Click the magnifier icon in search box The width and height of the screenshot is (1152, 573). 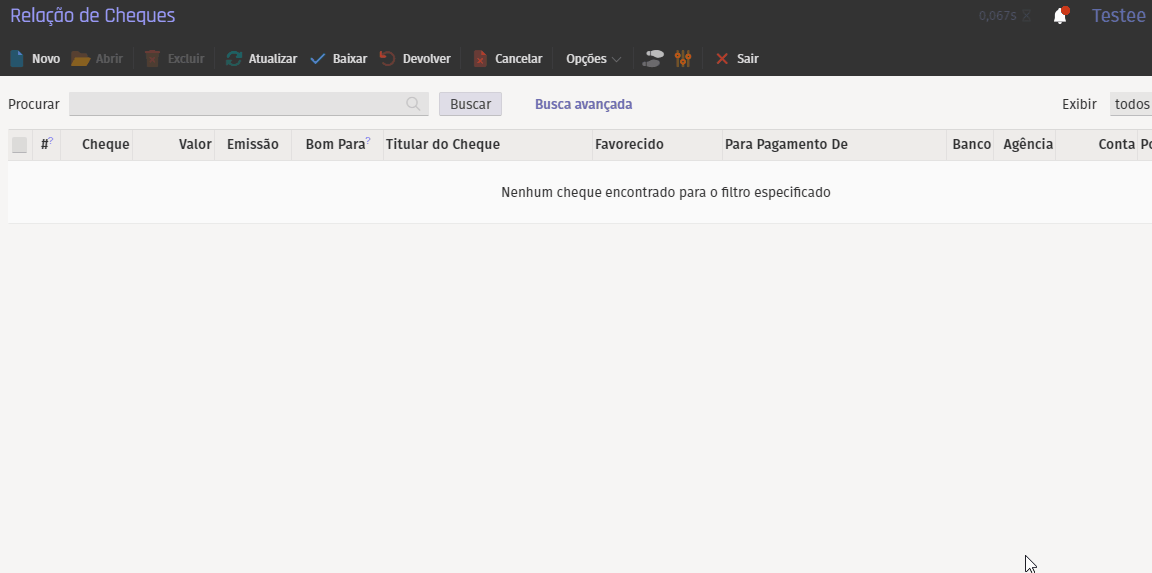pyautogui.click(x=413, y=104)
